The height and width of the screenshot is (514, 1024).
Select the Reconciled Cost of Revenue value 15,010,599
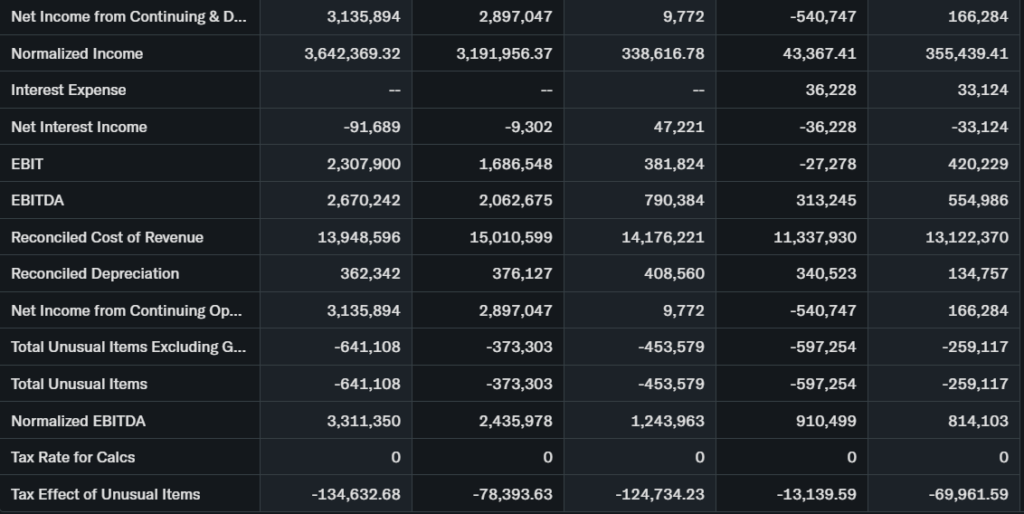pos(510,237)
